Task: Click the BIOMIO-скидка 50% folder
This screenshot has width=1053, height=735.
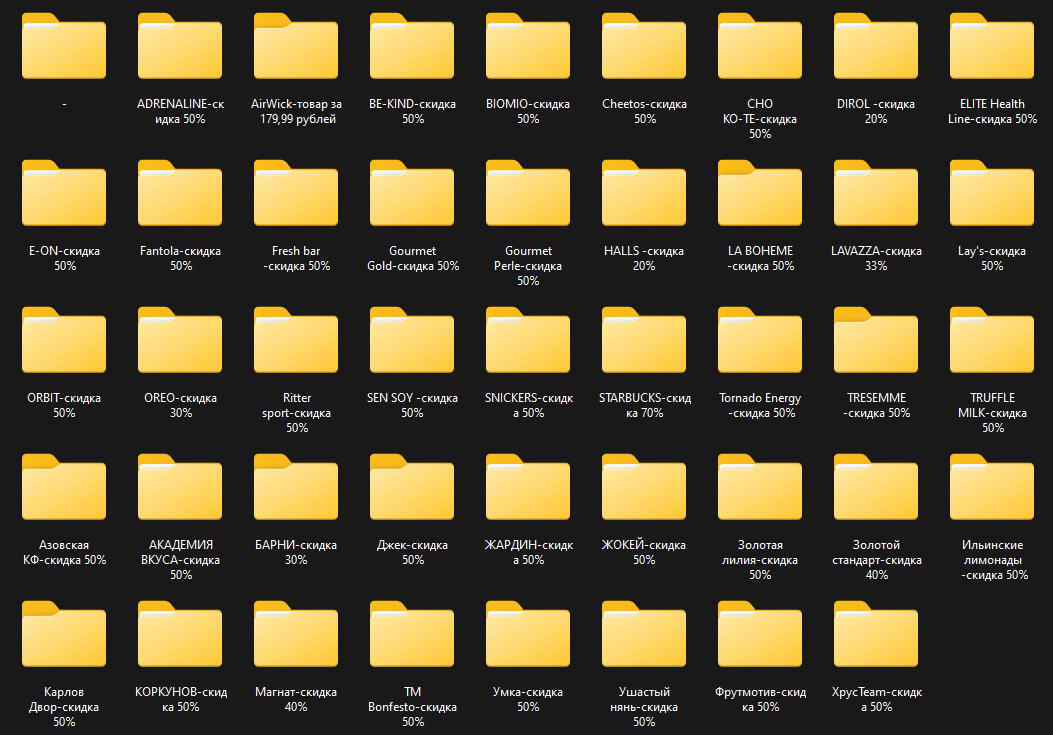Action: [528, 46]
